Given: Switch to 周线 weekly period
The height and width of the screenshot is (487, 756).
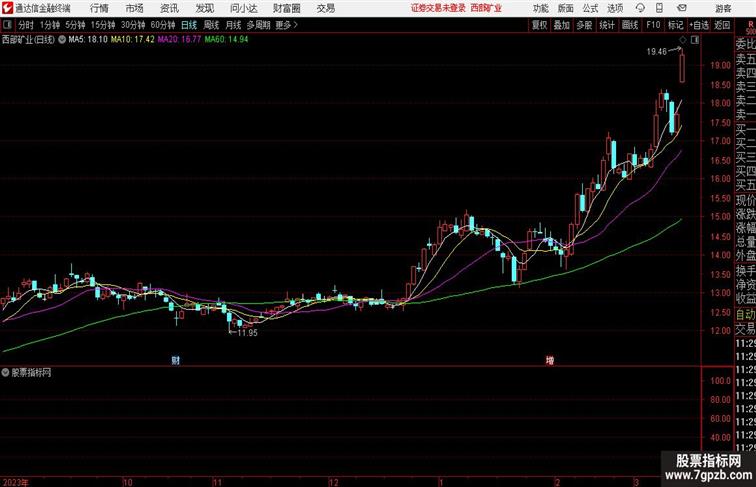Looking at the screenshot, I should pyautogui.click(x=211, y=25).
